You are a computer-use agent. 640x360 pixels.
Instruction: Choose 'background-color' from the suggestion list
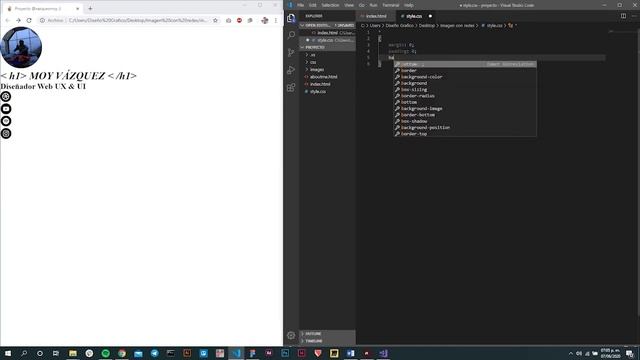[x=465, y=77]
